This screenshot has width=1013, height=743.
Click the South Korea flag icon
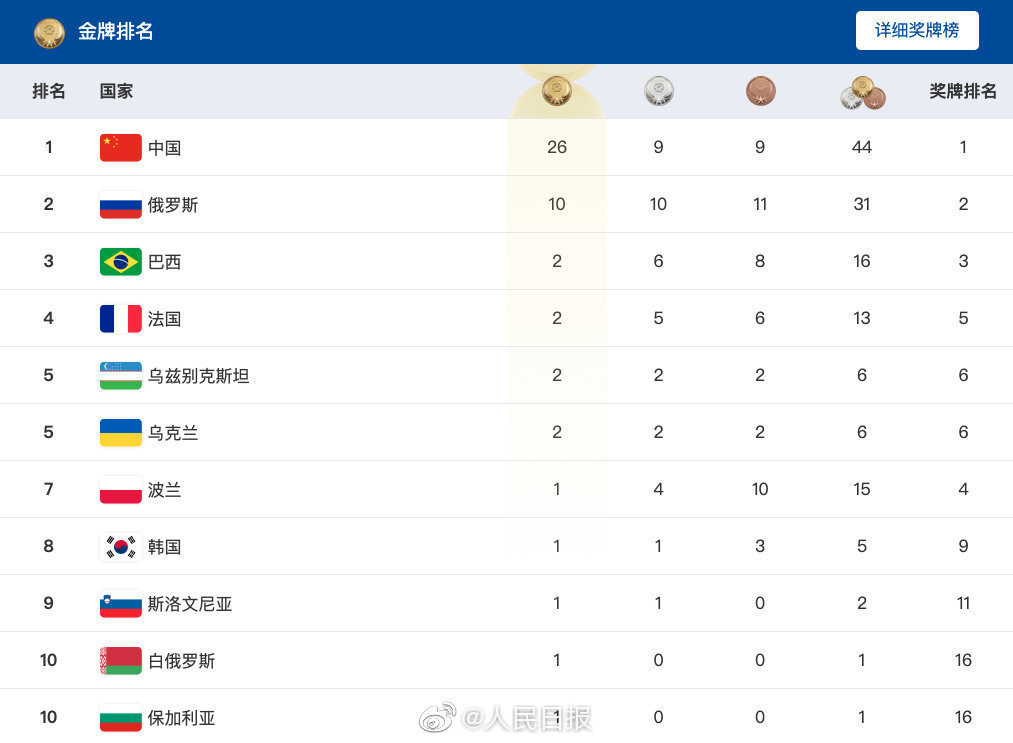(121, 547)
